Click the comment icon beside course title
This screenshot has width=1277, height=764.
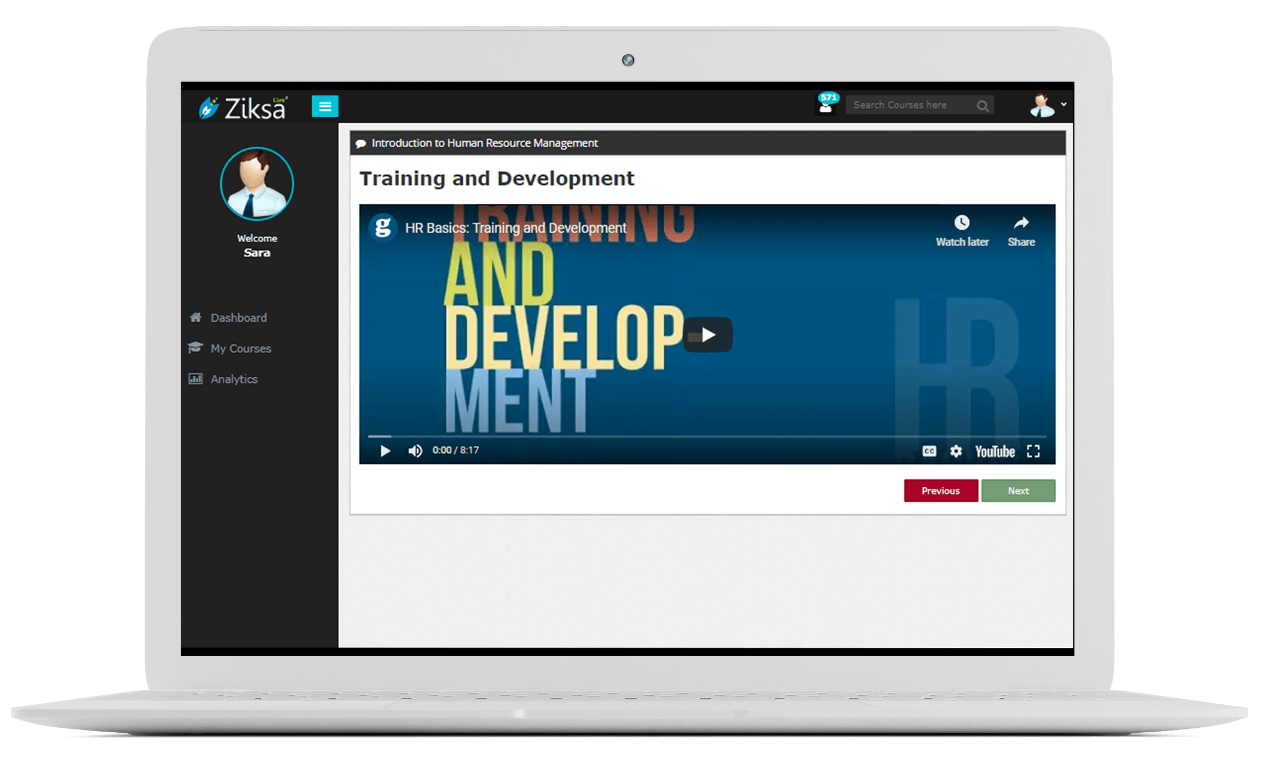pos(361,144)
